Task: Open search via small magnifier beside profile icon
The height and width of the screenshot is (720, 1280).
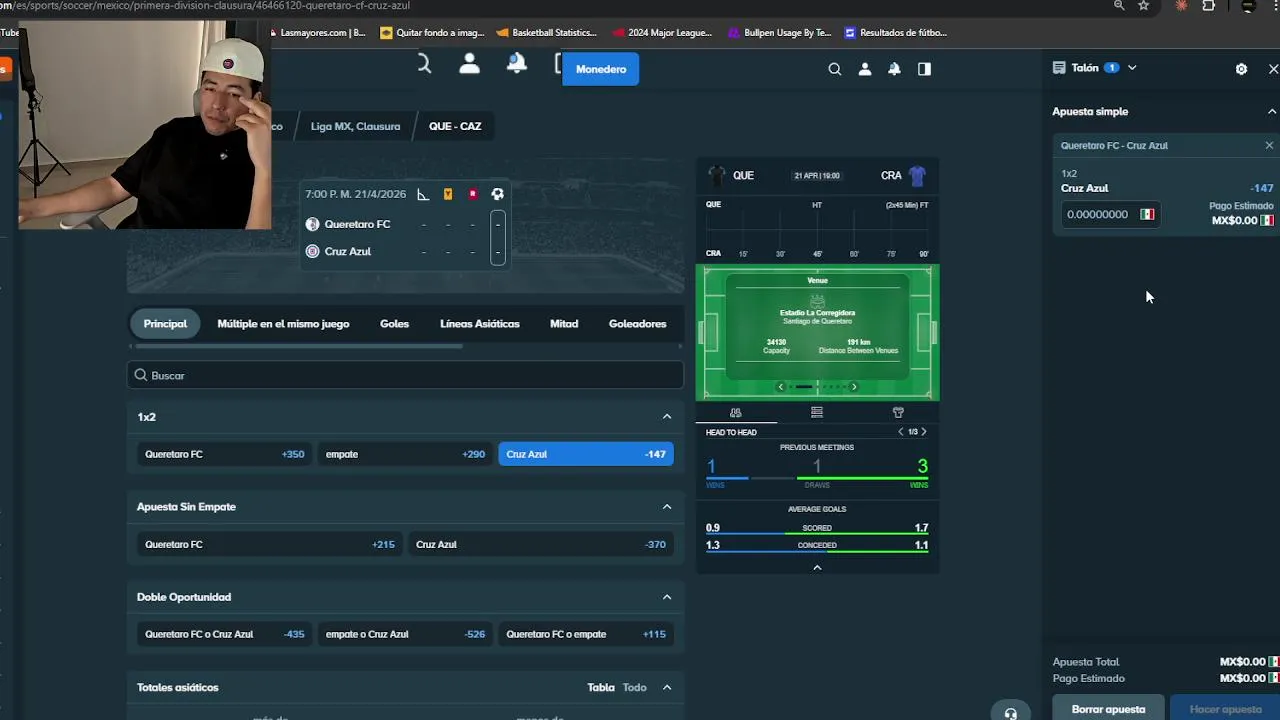Action: (x=835, y=69)
